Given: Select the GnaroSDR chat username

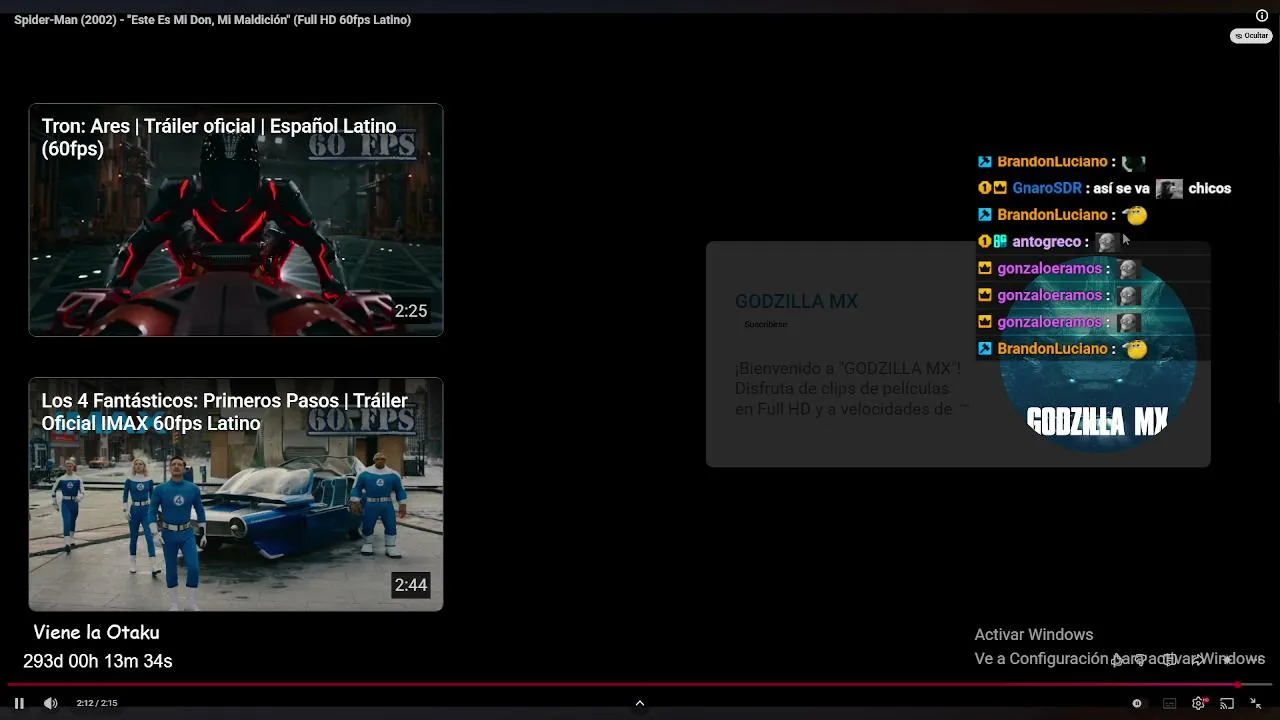Looking at the screenshot, I should pos(1047,188).
